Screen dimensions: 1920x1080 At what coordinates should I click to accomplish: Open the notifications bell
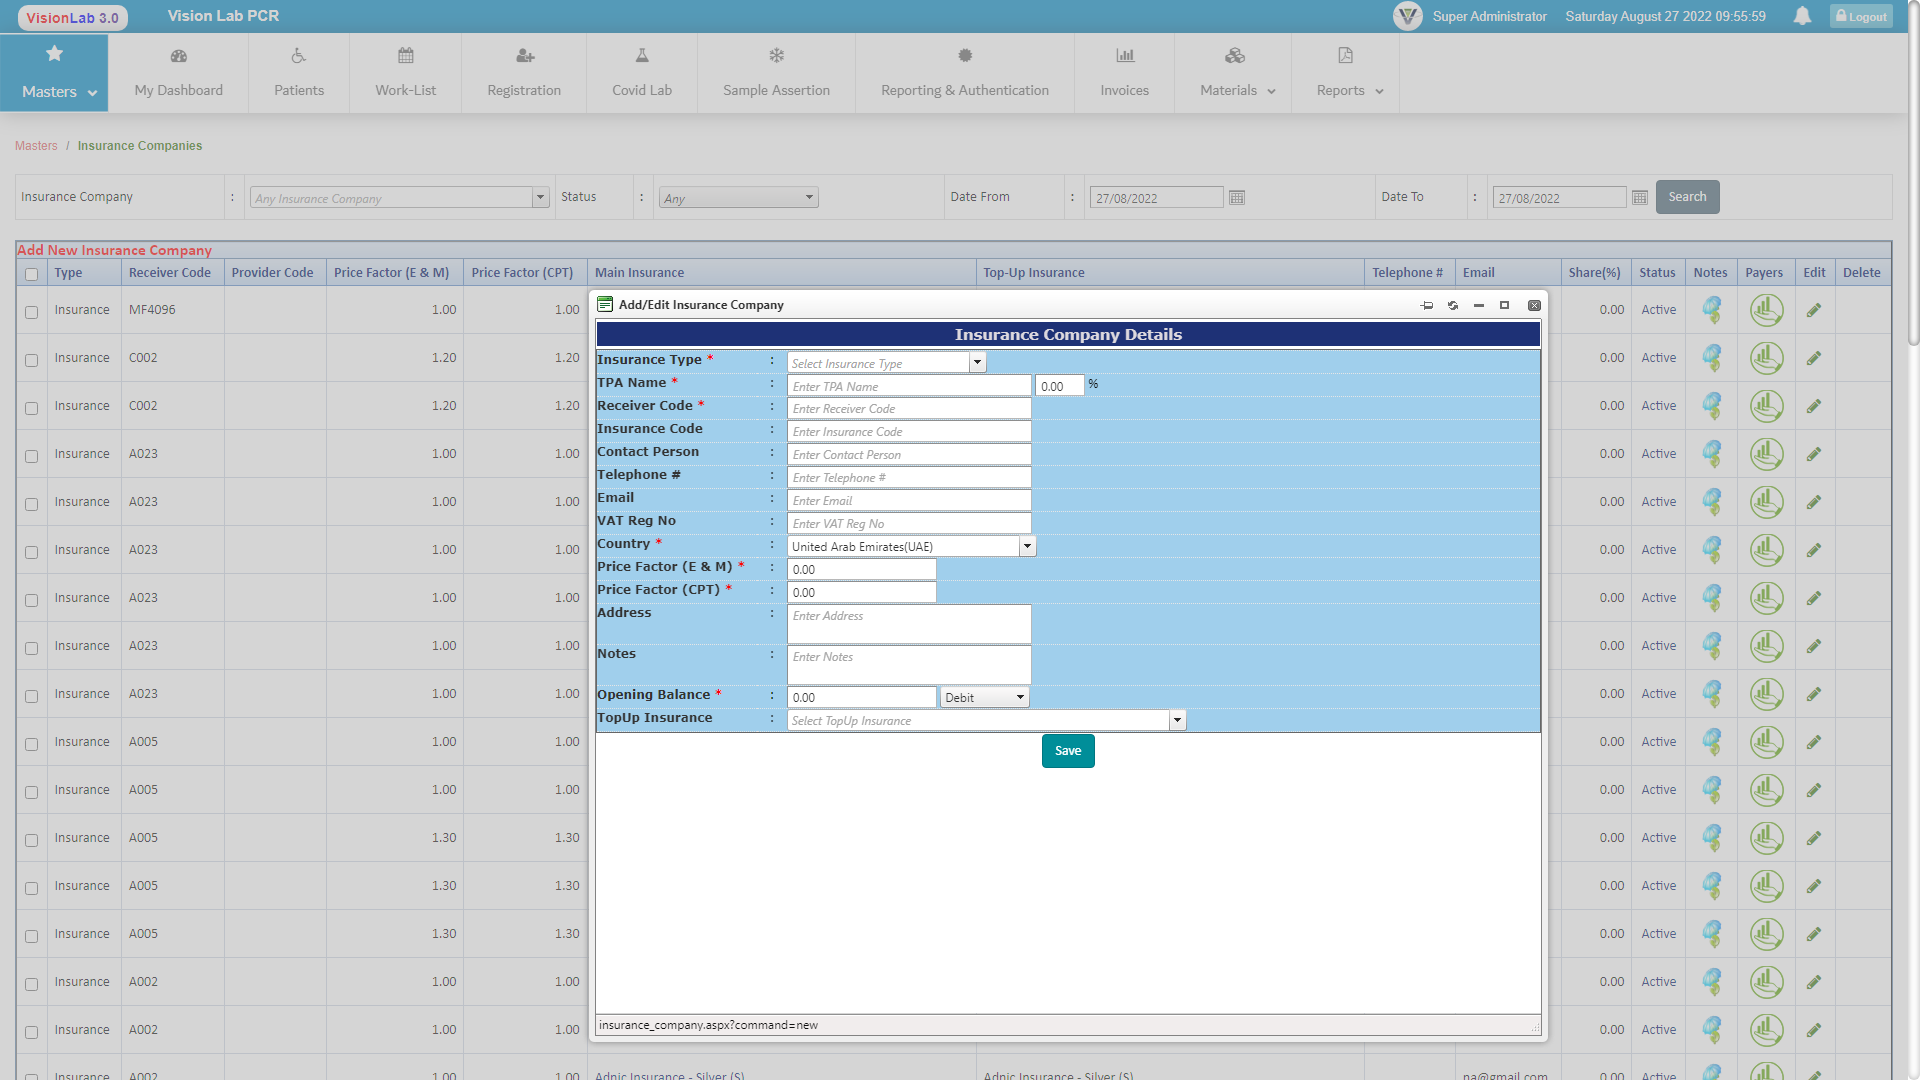1801,16
